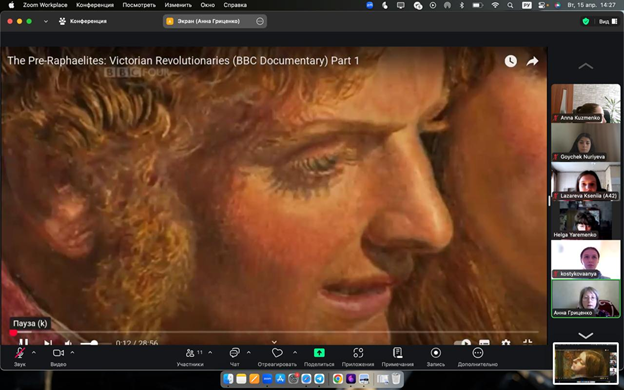Pause the YouTube video playback
624x390 pixels.
pos(23,342)
